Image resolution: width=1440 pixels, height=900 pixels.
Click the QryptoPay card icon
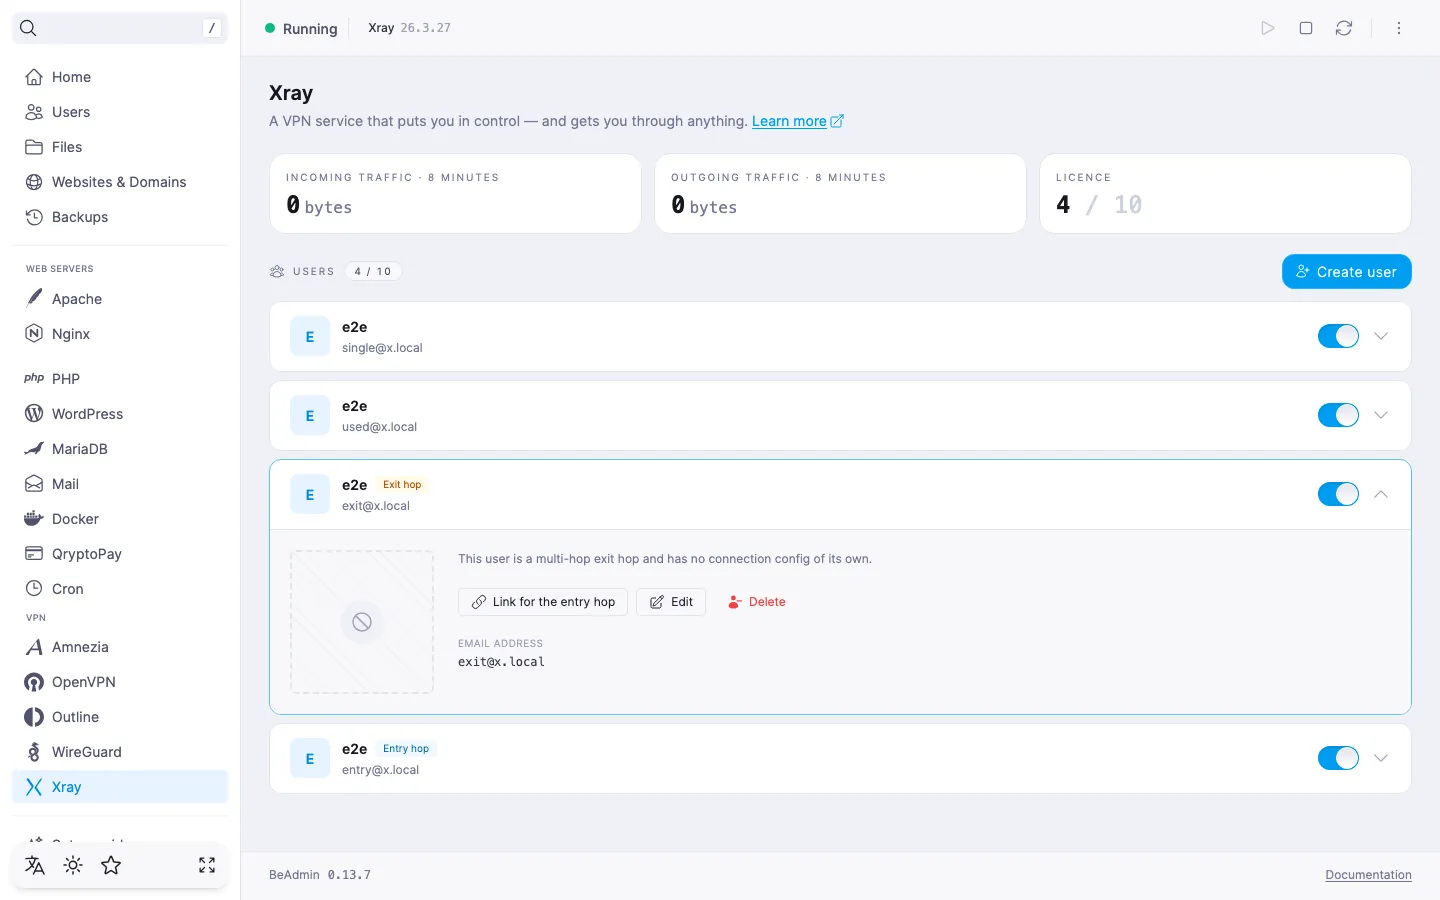point(34,553)
